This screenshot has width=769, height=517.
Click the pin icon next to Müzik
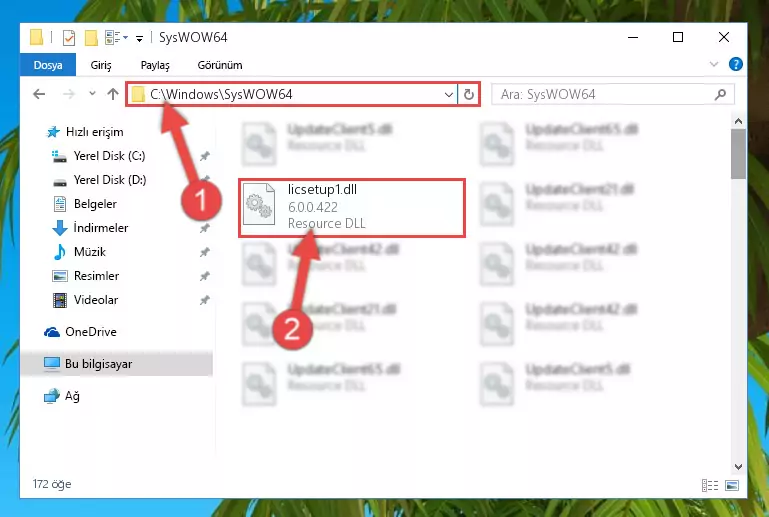click(205, 253)
